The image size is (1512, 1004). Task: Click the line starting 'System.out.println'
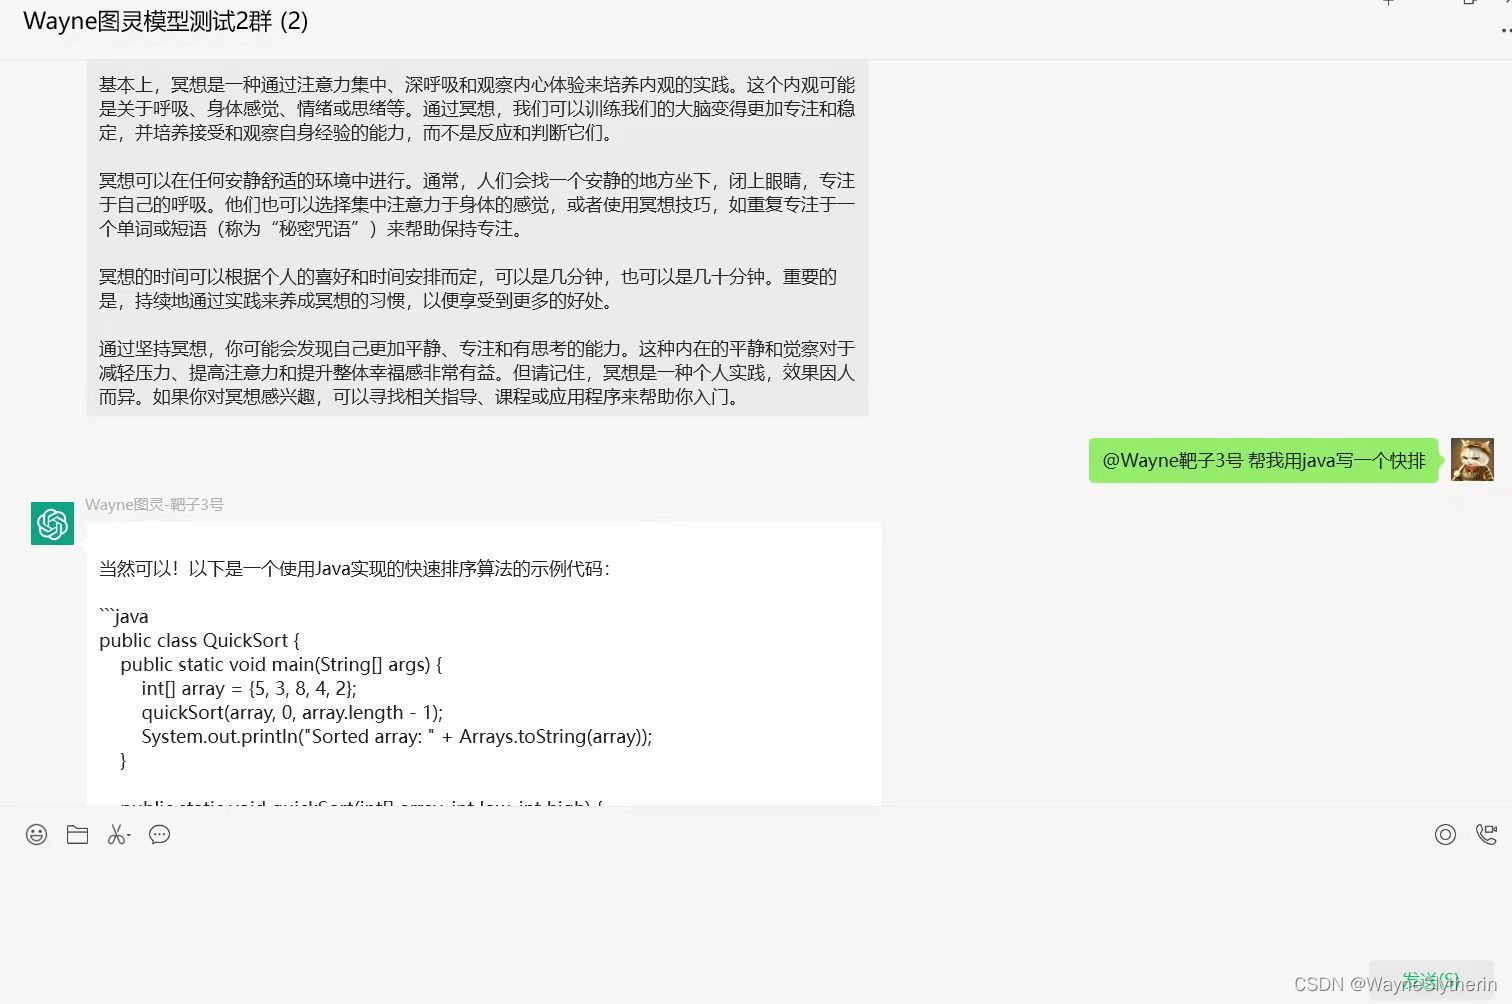pyautogui.click(x=397, y=736)
